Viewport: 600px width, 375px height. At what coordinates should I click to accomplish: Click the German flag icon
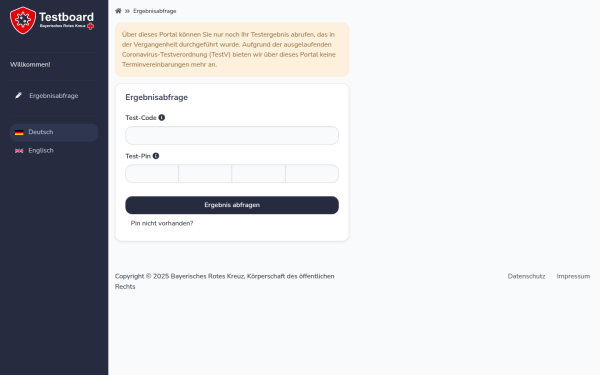coord(19,132)
